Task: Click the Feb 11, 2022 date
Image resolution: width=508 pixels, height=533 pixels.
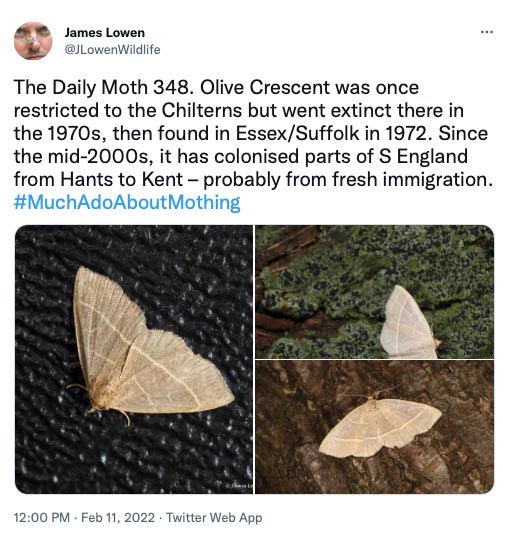Action: [118, 518]
